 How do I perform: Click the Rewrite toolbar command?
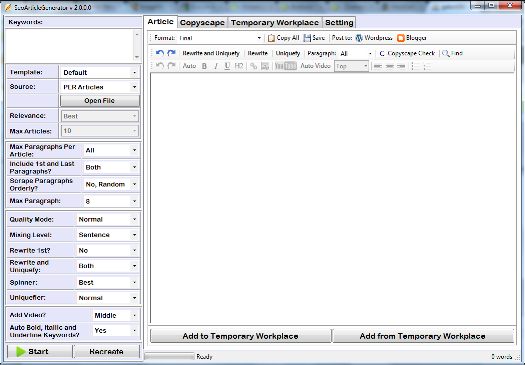coord(257,53)
